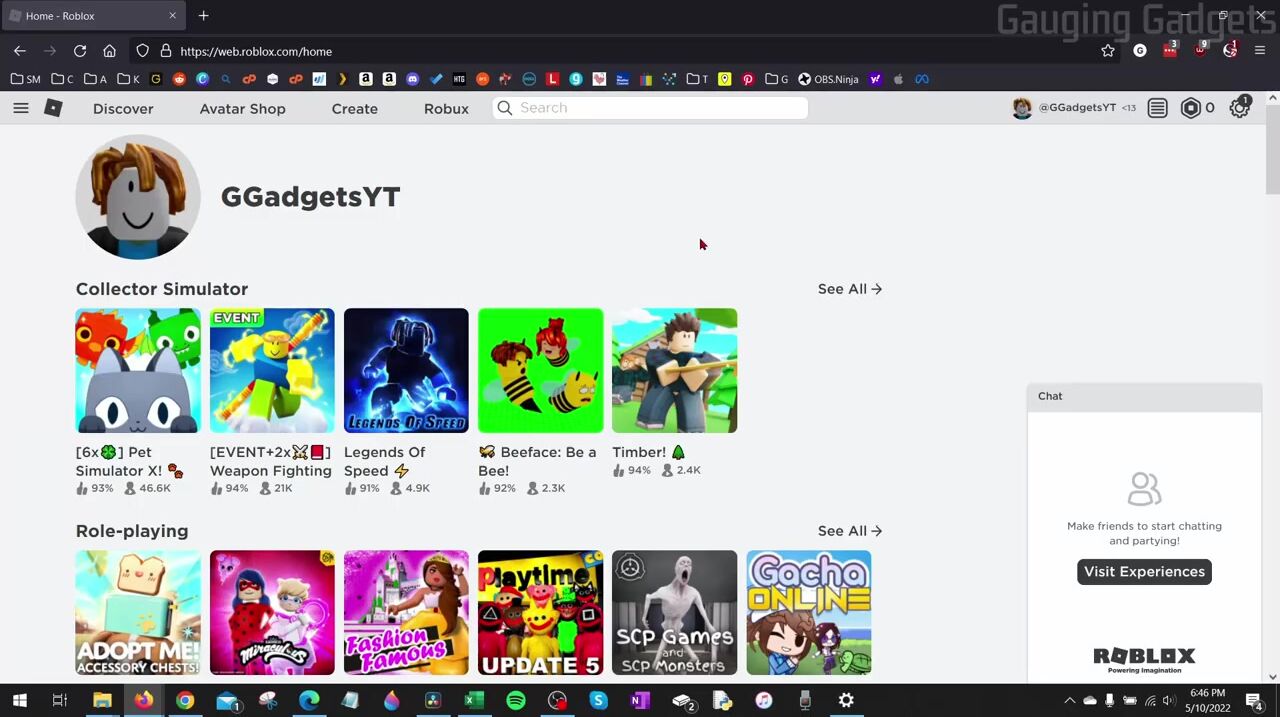Collapse the Chat panel header
Image resolution: width=1280 pixels, height=717 pixels.
pyautogui.click(x=1144, y=396)
